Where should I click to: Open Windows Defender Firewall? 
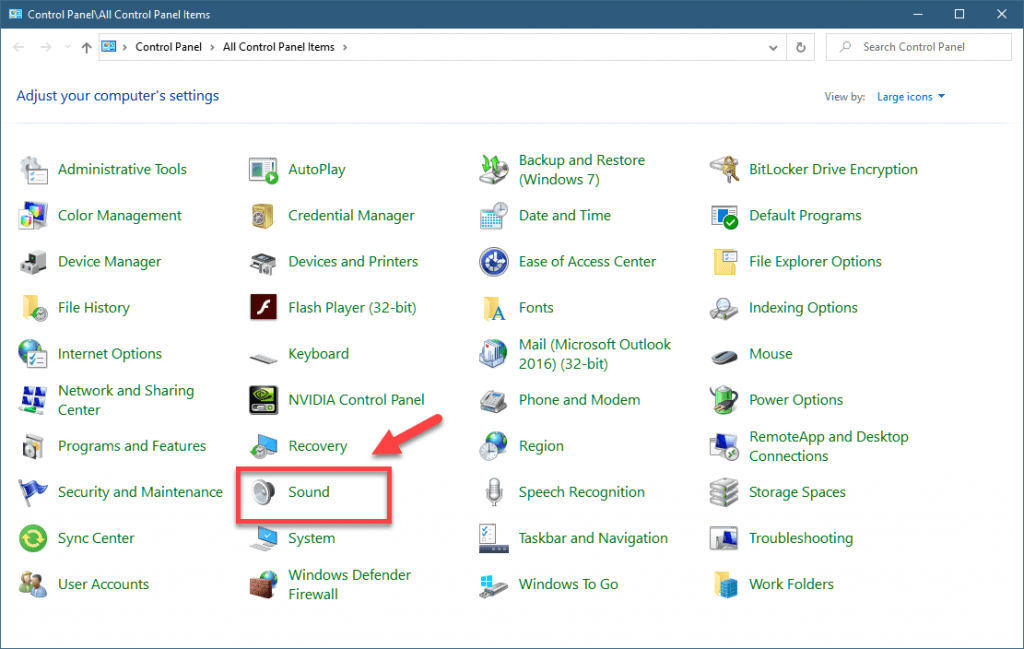point(350,584)
